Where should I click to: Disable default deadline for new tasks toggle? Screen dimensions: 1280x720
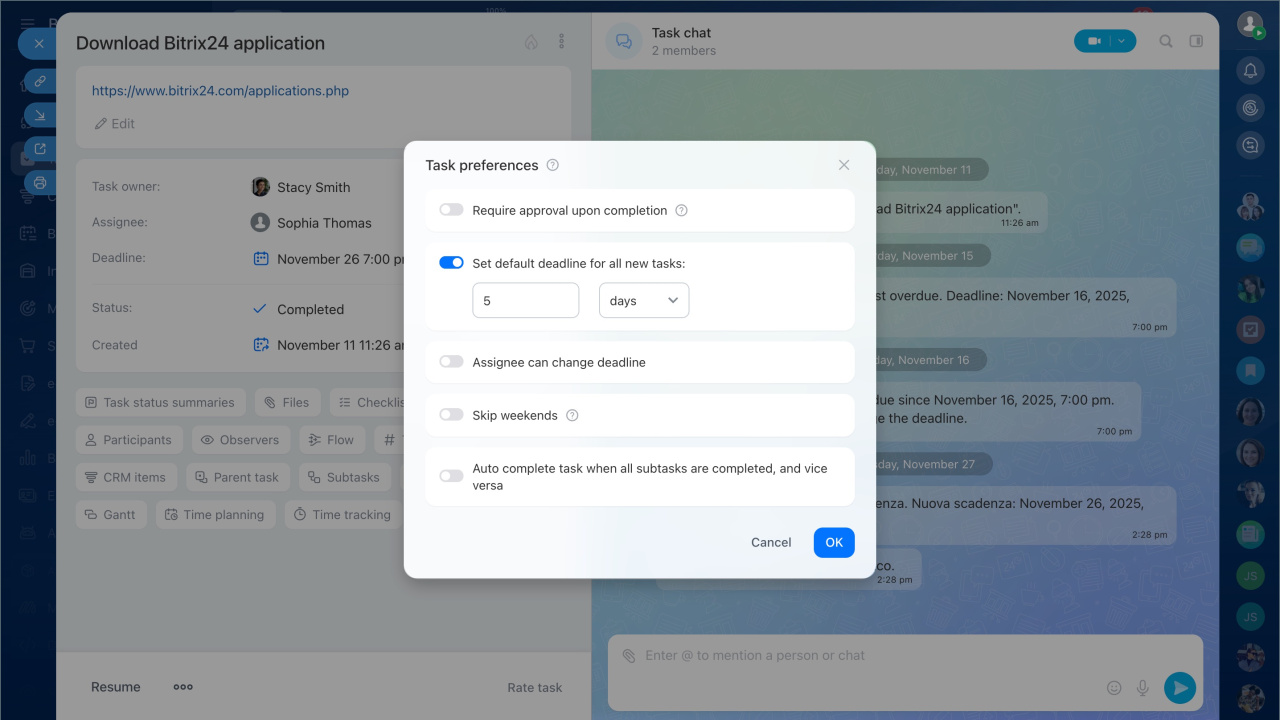pyautogui.click(x=451, y=263)
